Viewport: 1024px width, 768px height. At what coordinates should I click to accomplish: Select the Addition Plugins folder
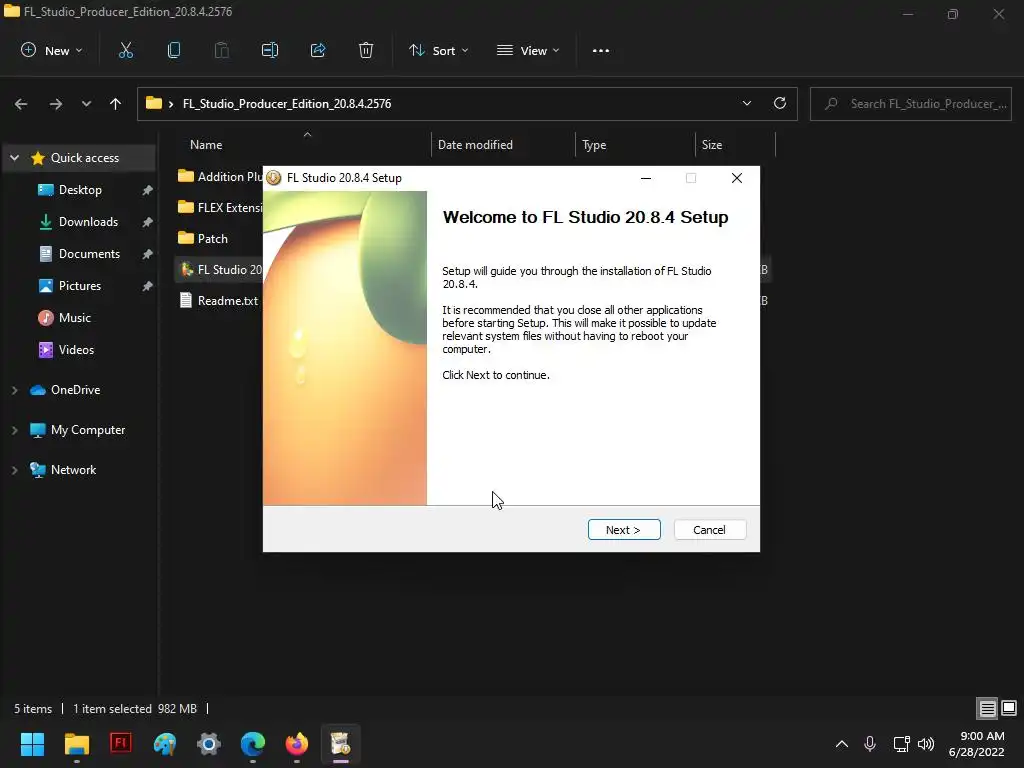[219, 177]
